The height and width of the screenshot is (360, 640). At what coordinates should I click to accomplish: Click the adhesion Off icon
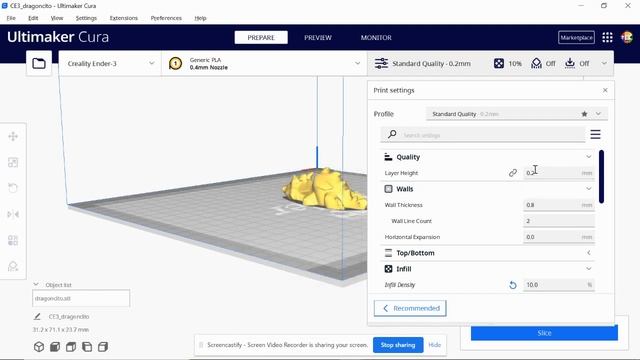[x=570, y=63]
